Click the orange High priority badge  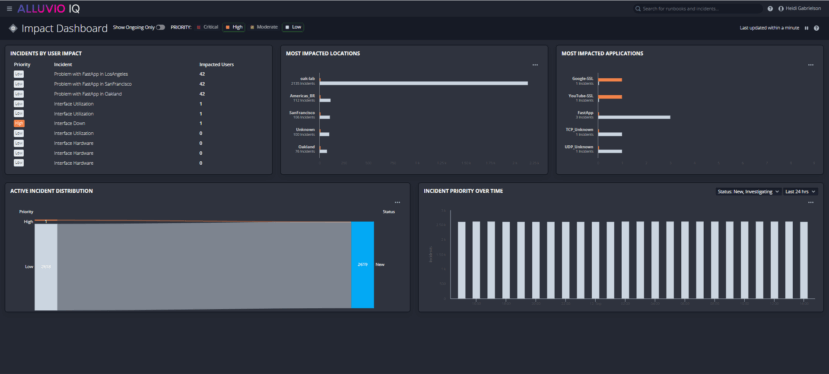click(19, 123)
